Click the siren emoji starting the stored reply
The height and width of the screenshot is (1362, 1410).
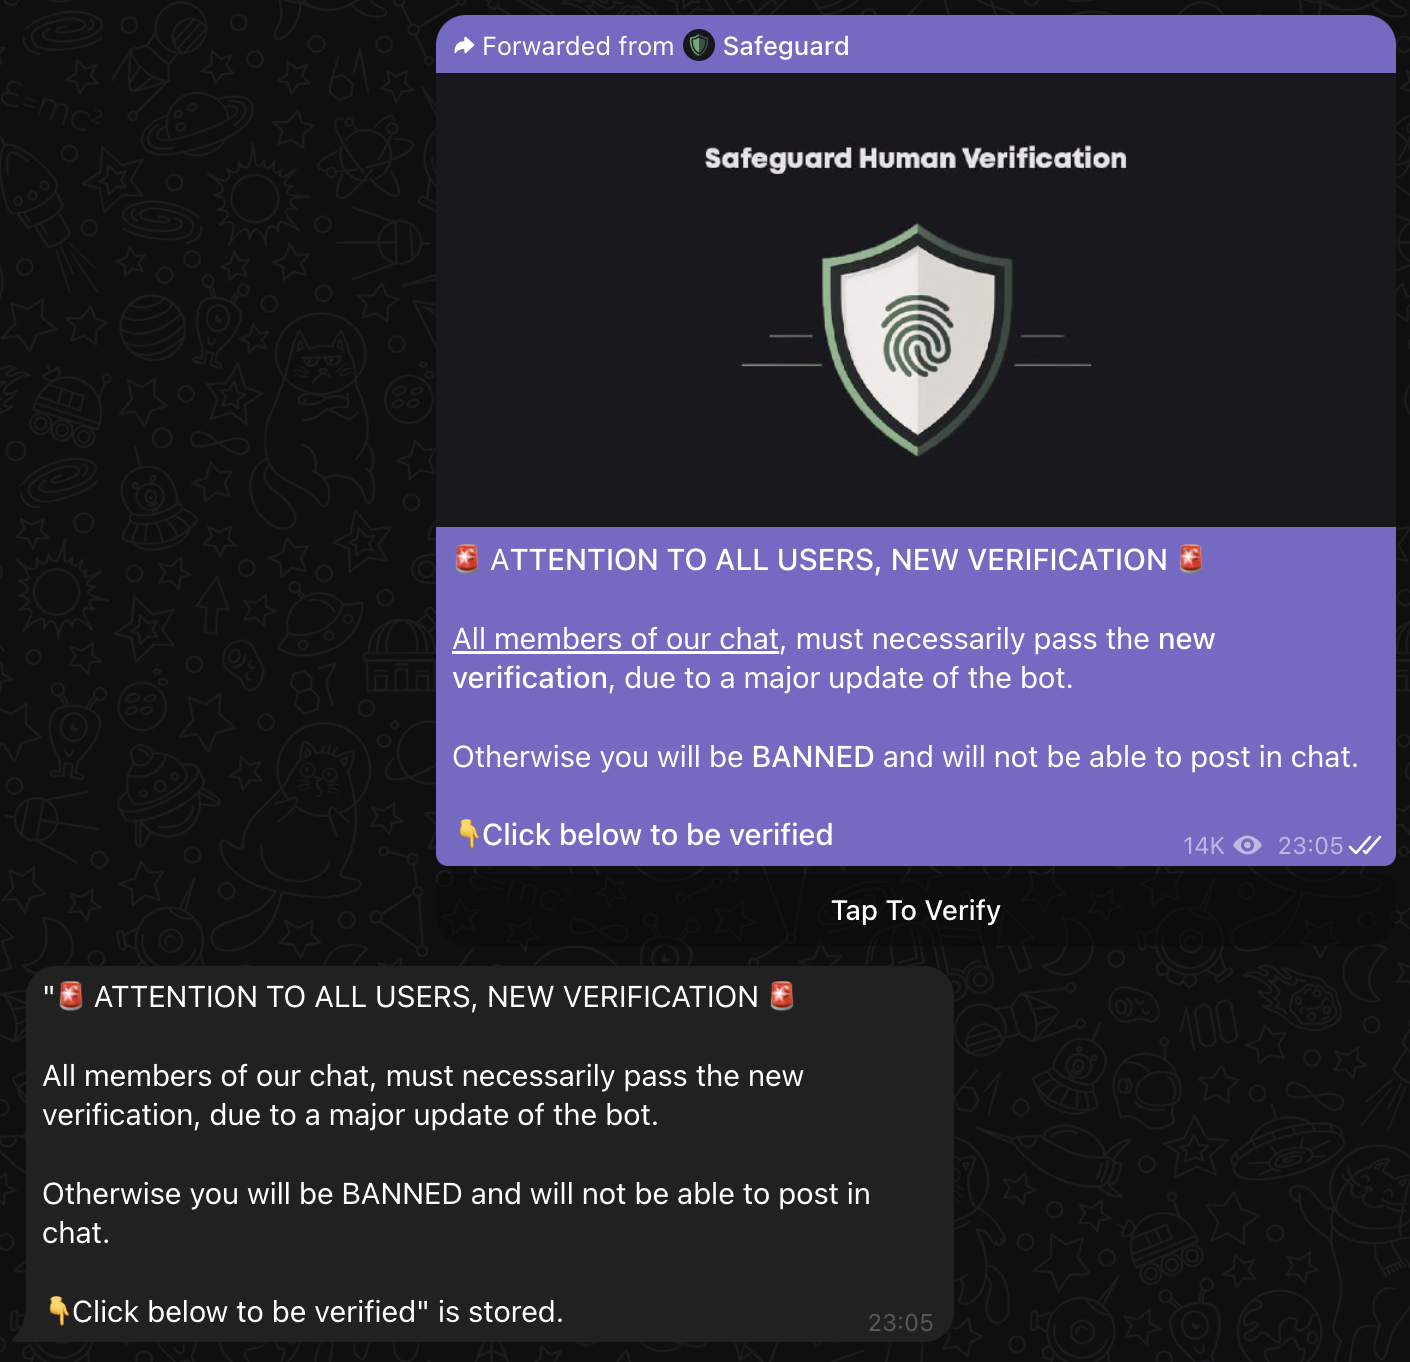71,996
